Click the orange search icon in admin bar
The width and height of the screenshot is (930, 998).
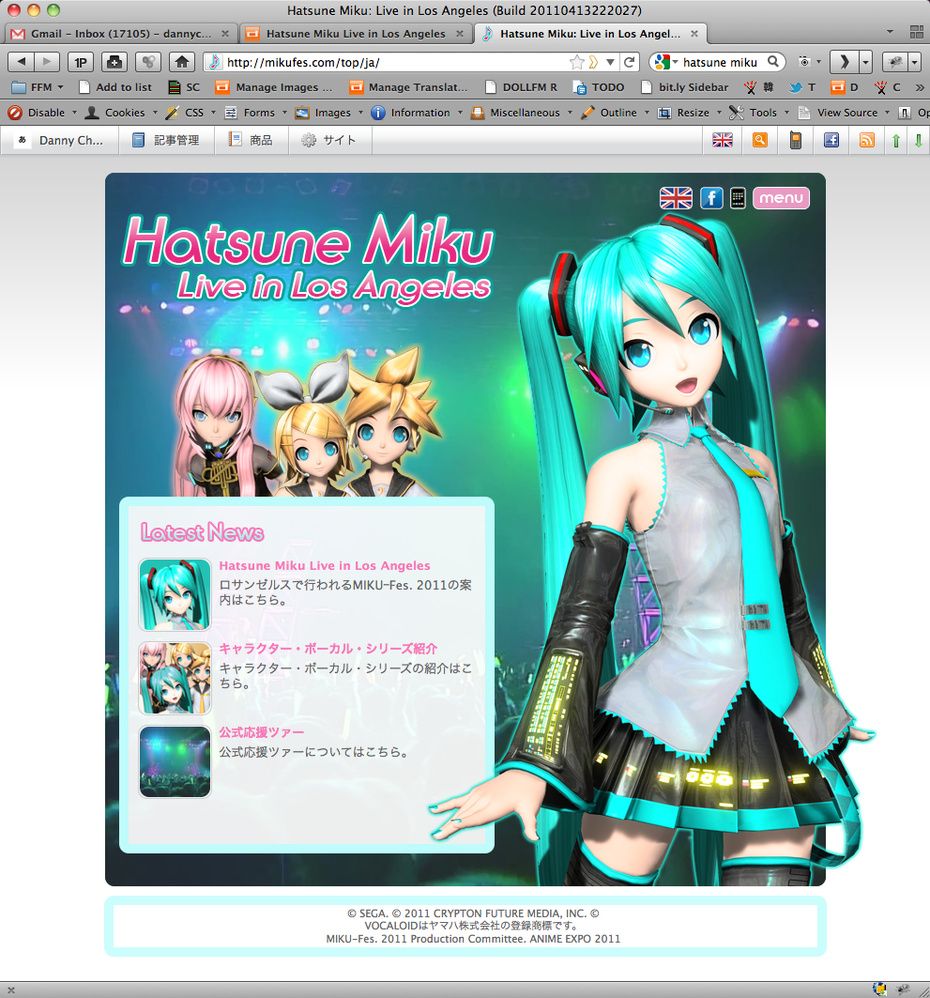760,140
